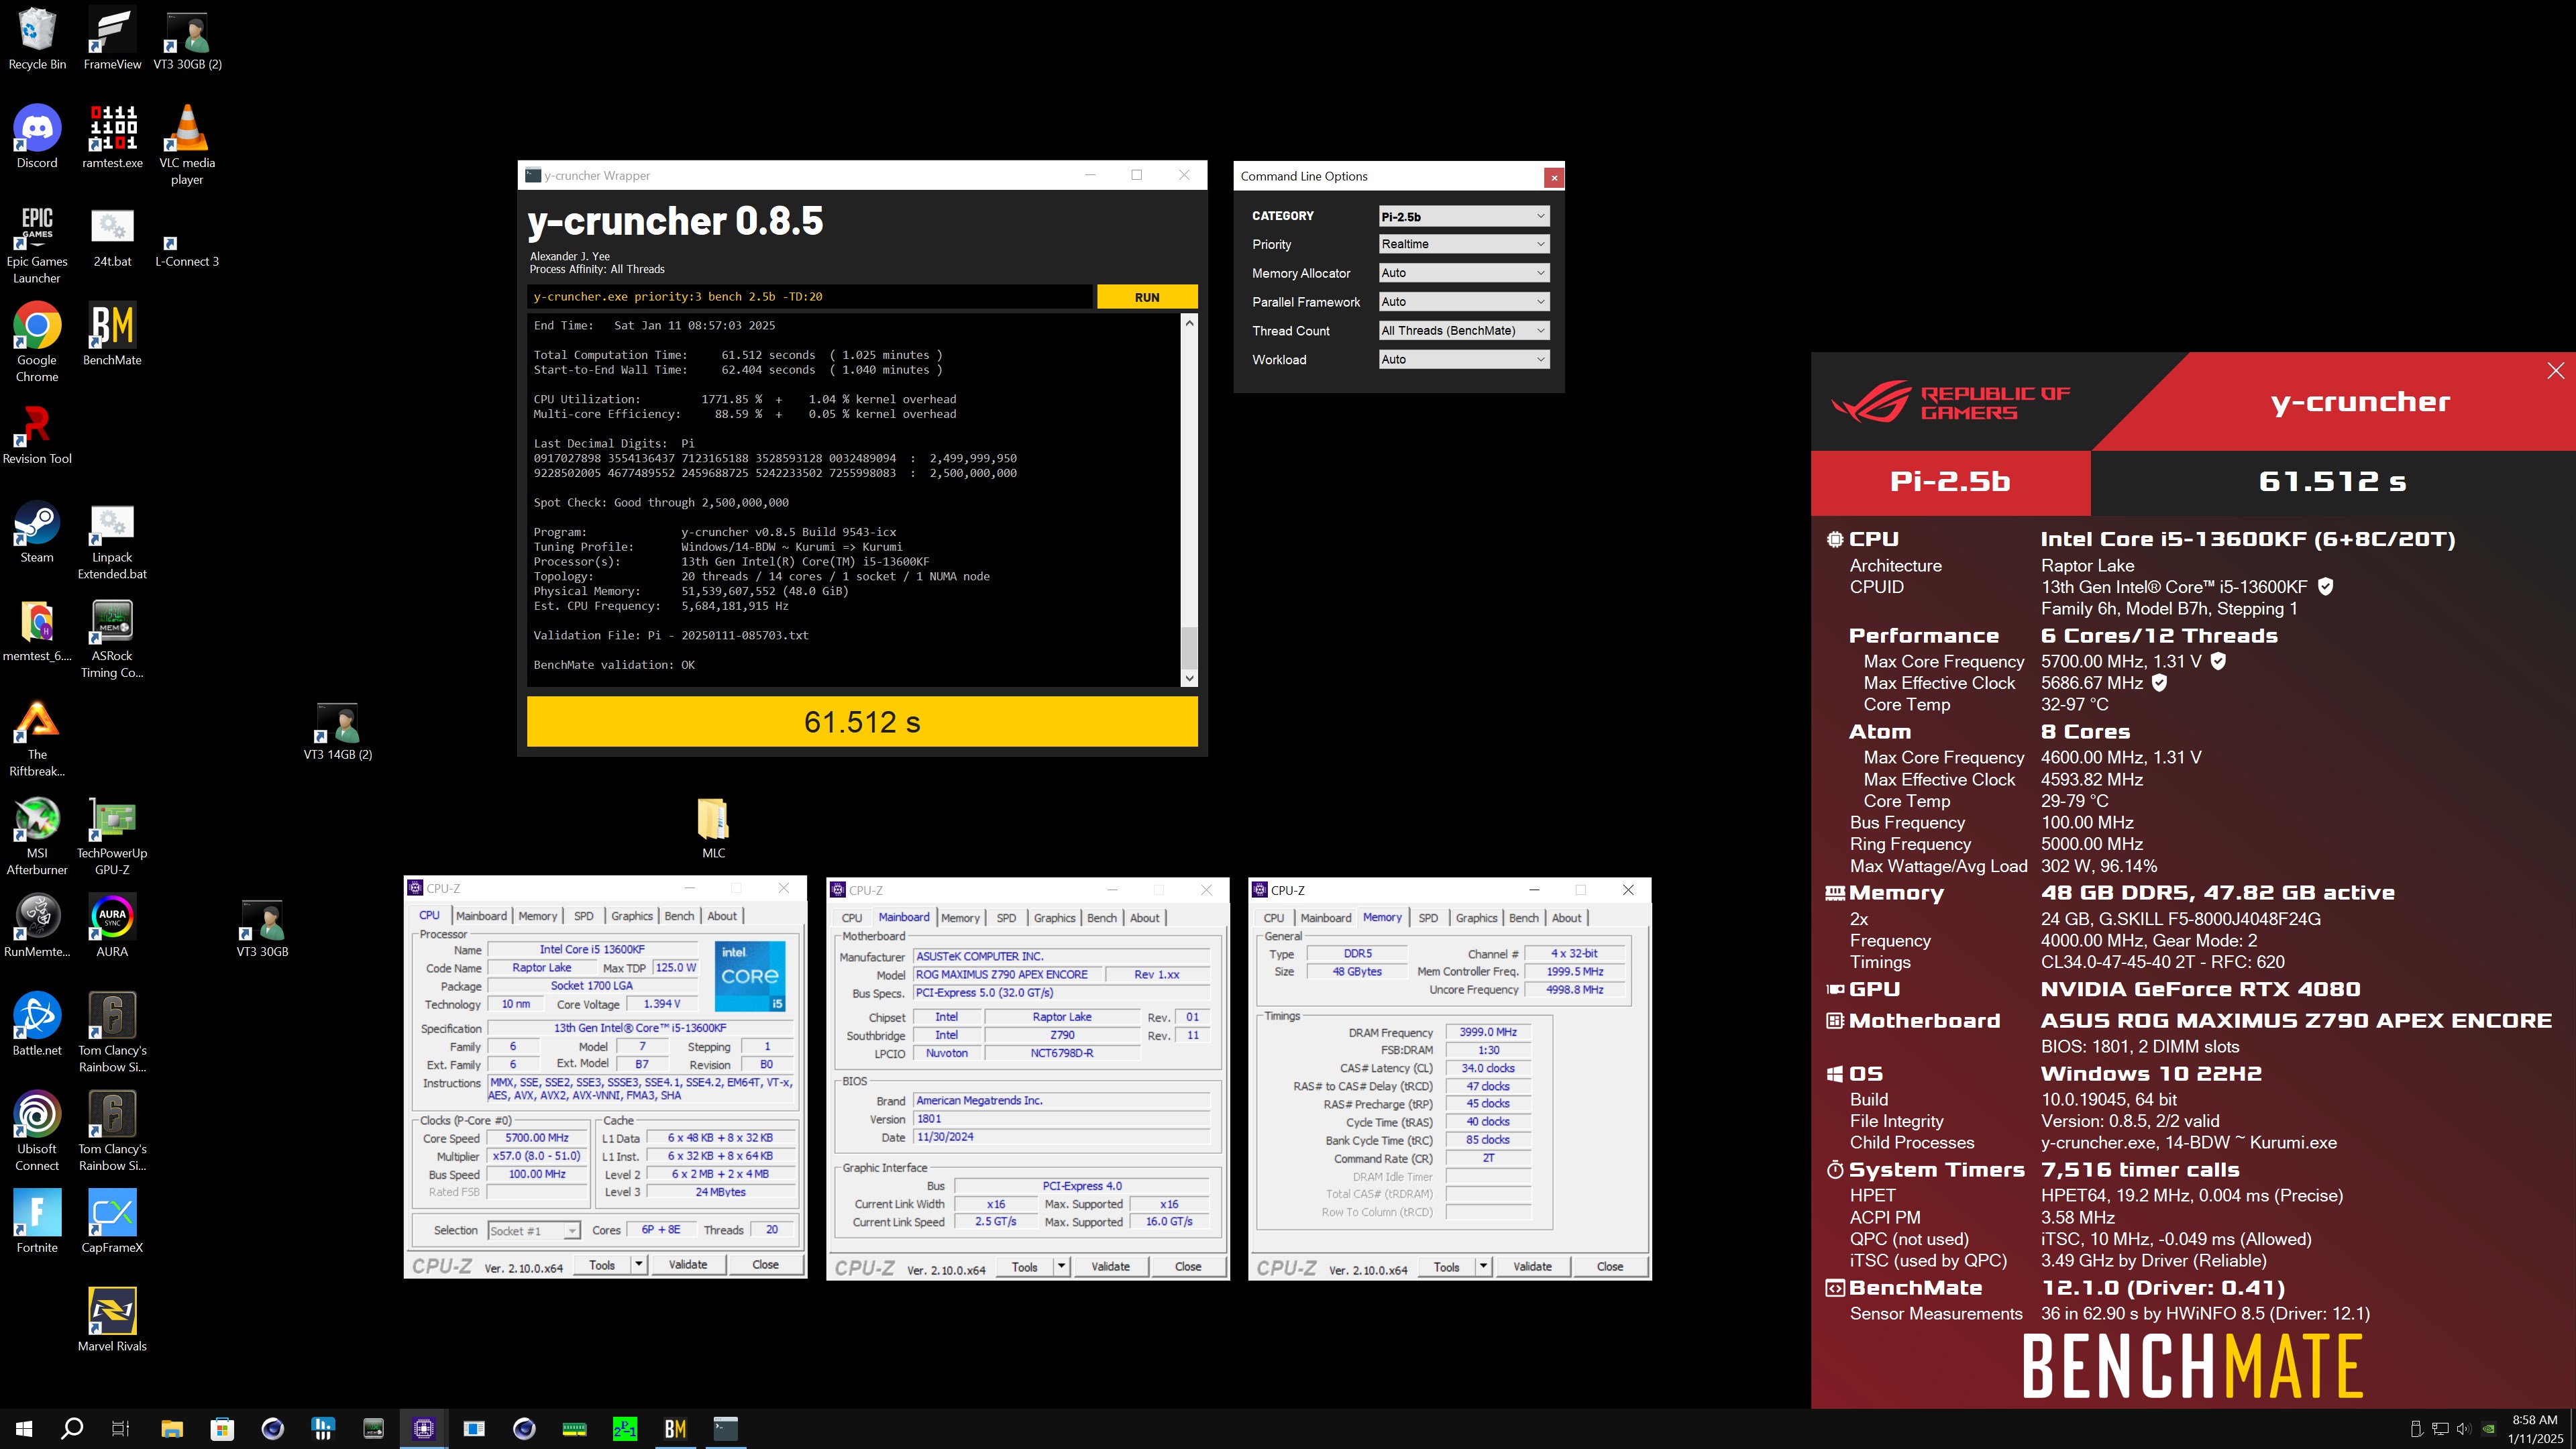
Task: Open the CATEGORY dropdown showing Pi-2.5b
Action: pos(1464,216)
